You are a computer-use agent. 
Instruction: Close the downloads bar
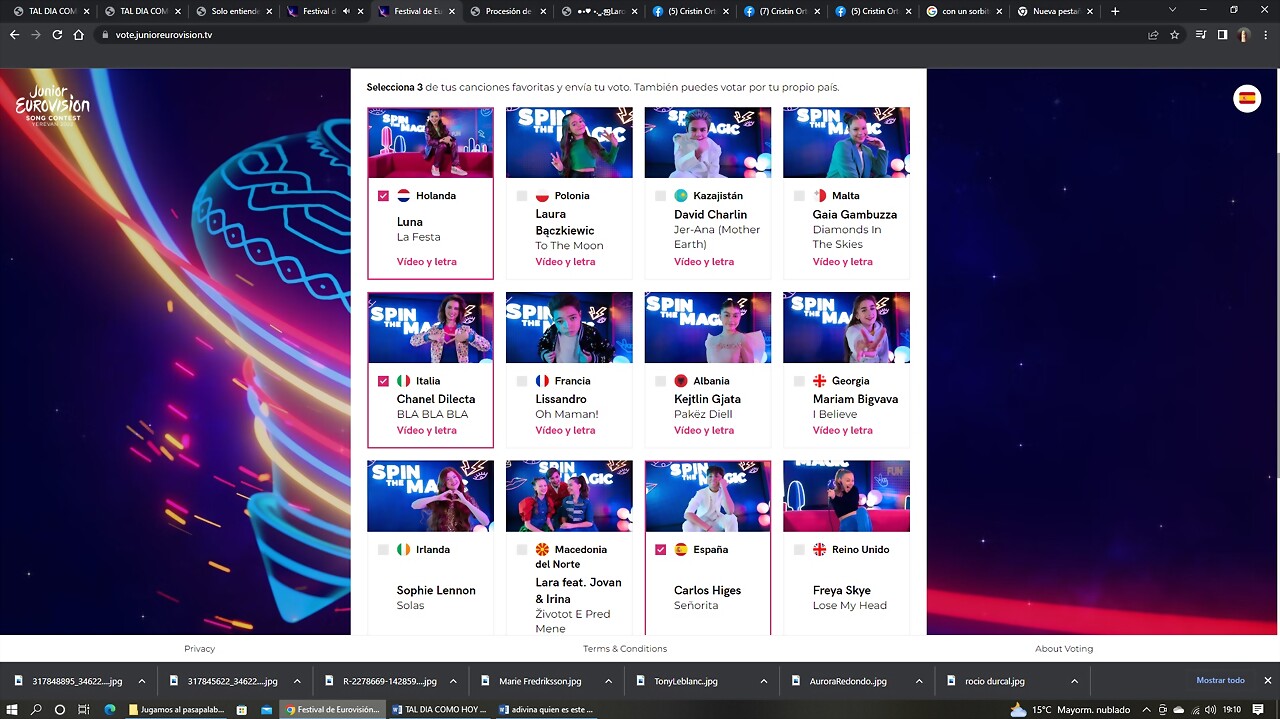[1268, 681]
